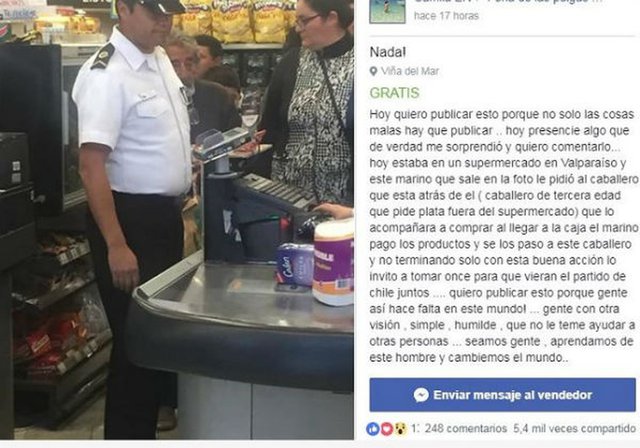The height and width of the screenshot is (448, 640).
Task: Click the location pin icon beside Viña del Mar
Action: click(x=373, y=71)
